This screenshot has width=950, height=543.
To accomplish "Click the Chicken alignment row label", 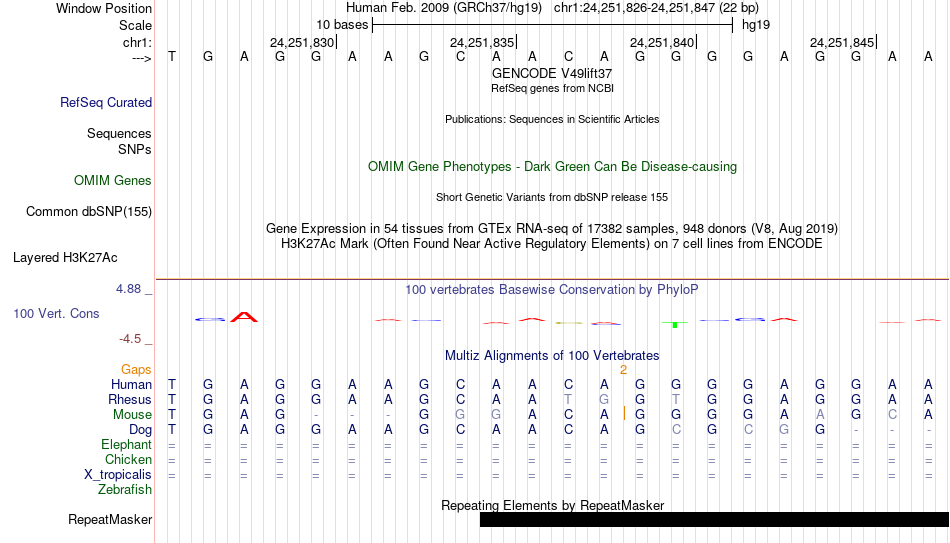I will tap(128, 459).
